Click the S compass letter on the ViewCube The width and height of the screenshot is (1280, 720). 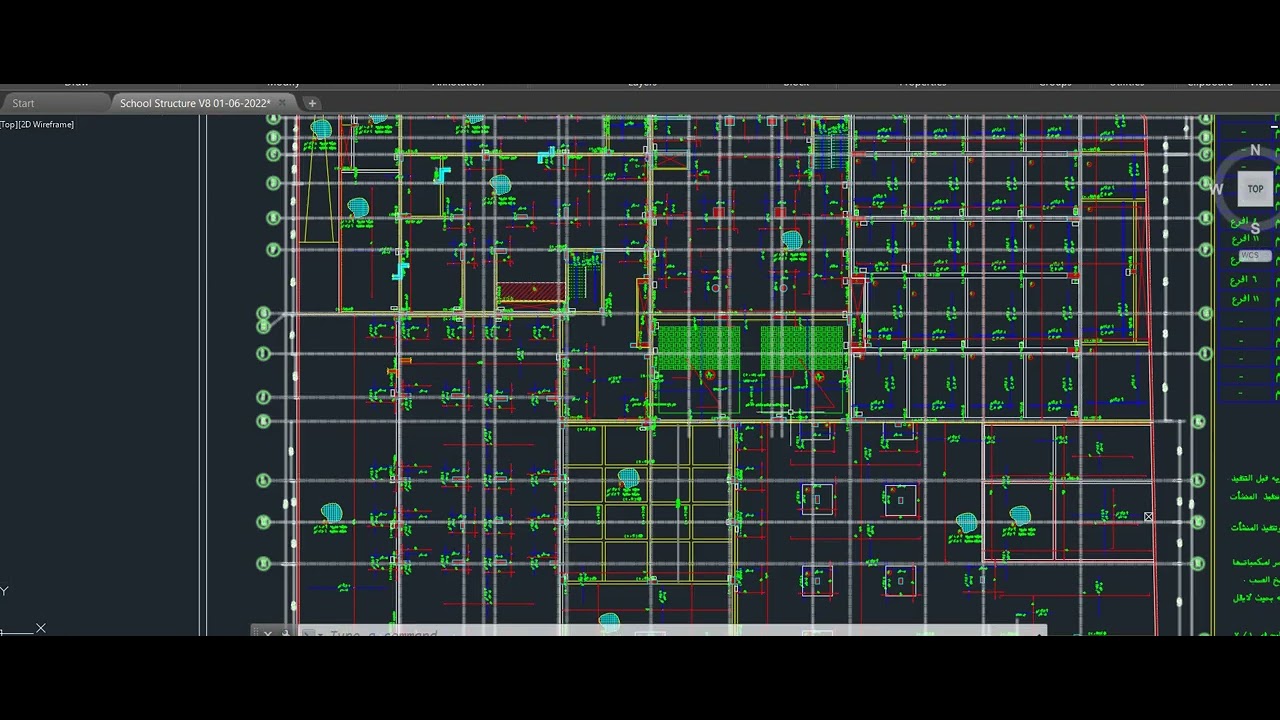point(1255,228)
